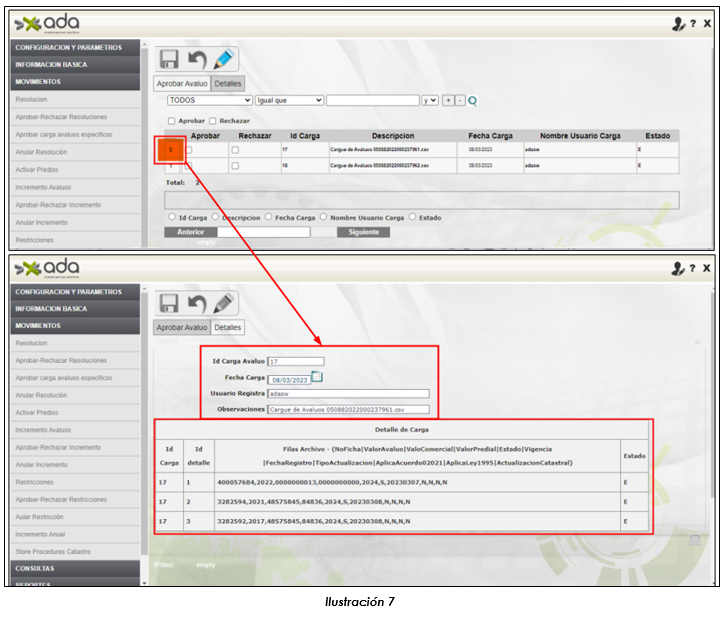Click undo arrow icon on the listing screen
The width and height of the screenshot is (725, 618).
click(x=197, y=61)
